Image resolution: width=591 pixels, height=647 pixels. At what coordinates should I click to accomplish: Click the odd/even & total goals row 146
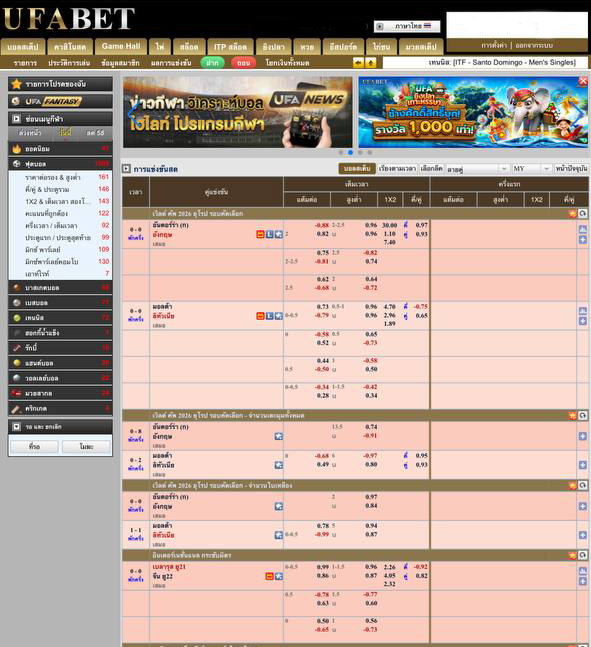(60, 189)
